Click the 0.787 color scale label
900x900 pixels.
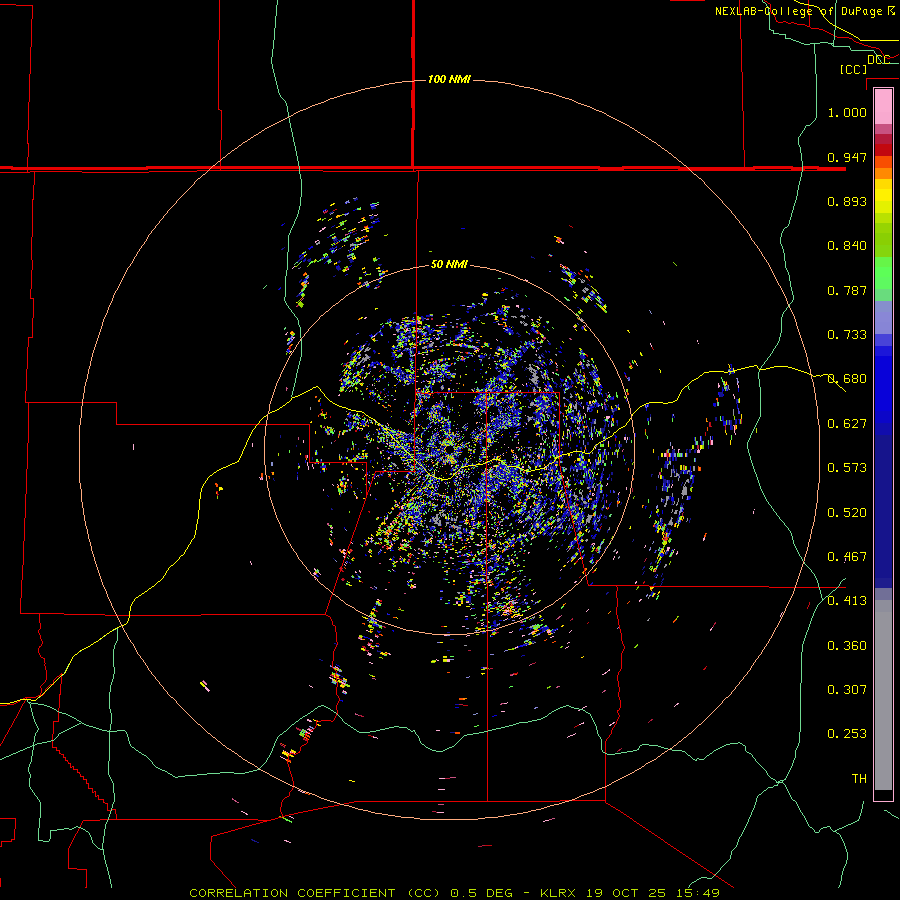[x=847, y=290]
